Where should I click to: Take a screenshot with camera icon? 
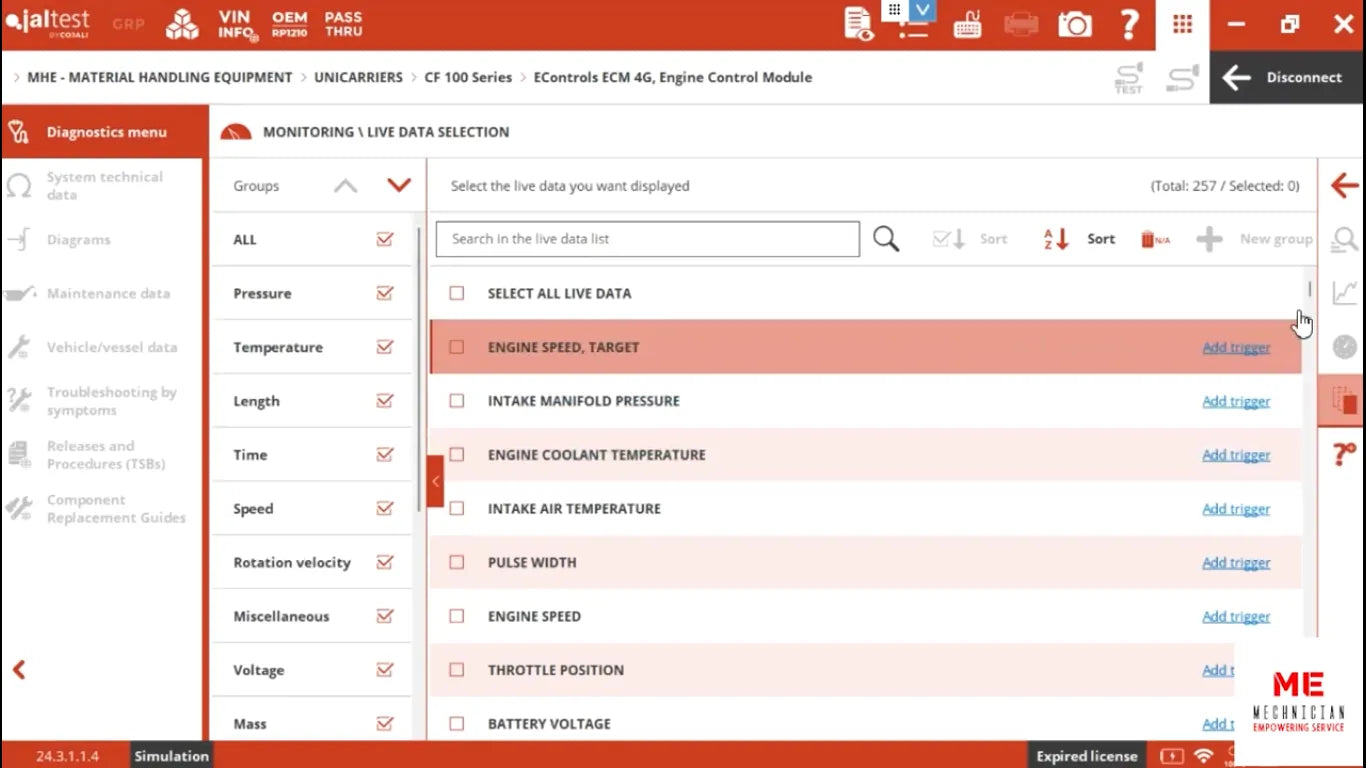pyautogui.click(x=1075, y=25)
